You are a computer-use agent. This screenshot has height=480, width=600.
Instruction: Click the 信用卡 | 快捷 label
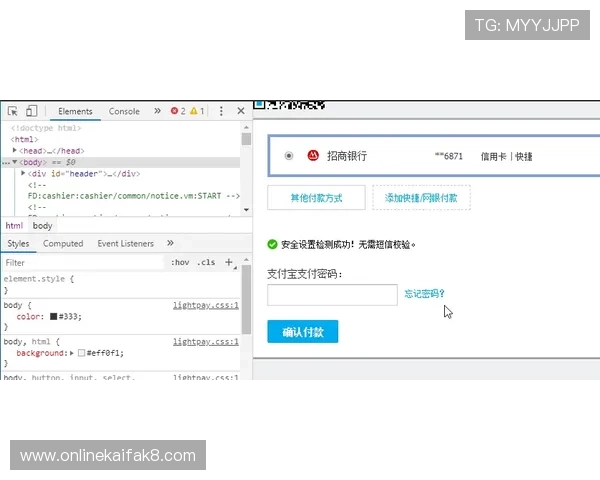click(506, 156)
